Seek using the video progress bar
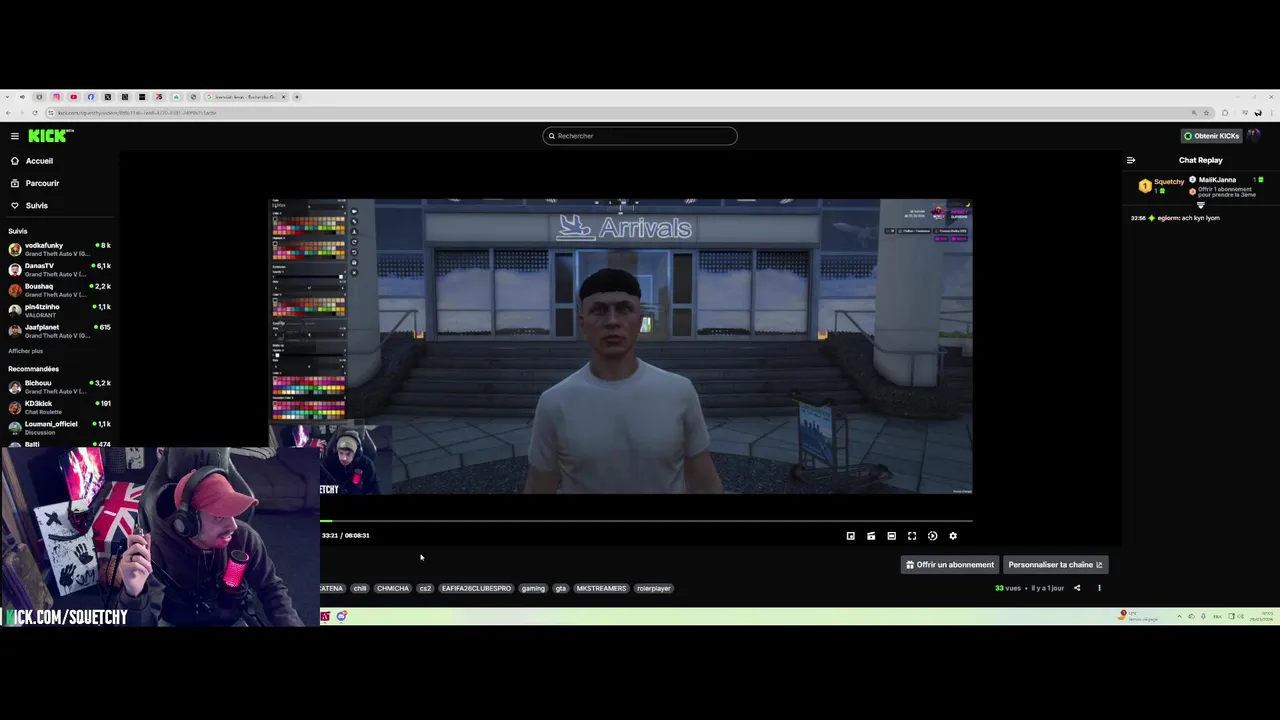 click(x=646, y=521)
